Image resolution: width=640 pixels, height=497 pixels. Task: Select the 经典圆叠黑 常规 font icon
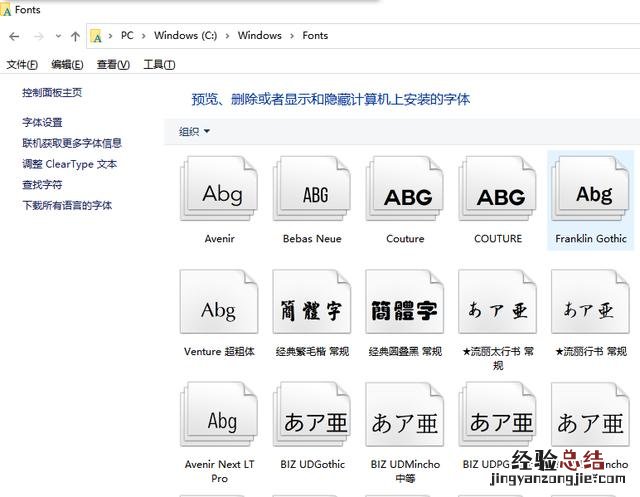click(x=405, y=308)
